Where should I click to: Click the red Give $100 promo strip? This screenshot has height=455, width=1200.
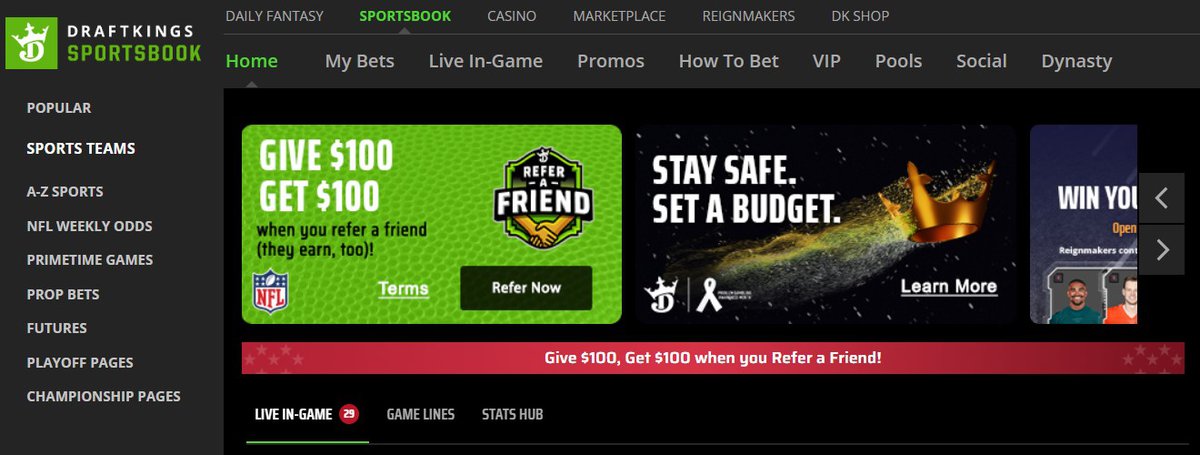click(x=712, y=358)
